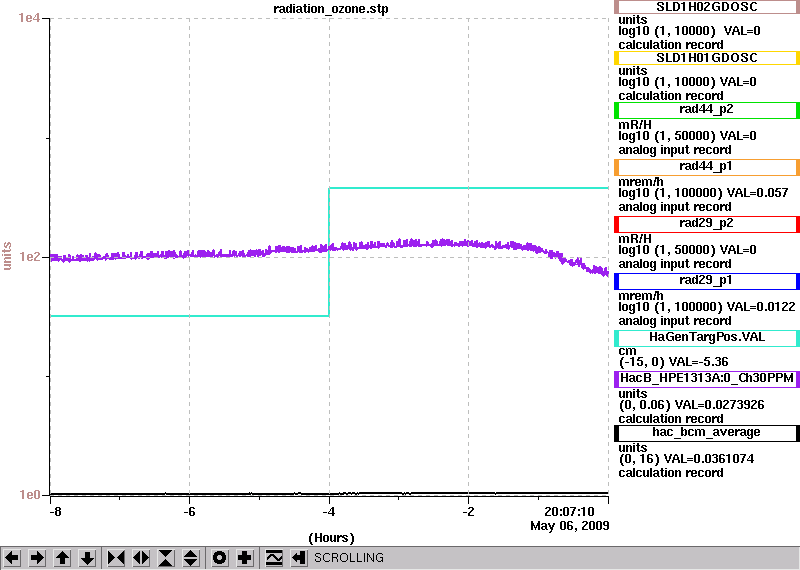
Task: Pan the graph down with down-arrow button
Action: (88, 558)
